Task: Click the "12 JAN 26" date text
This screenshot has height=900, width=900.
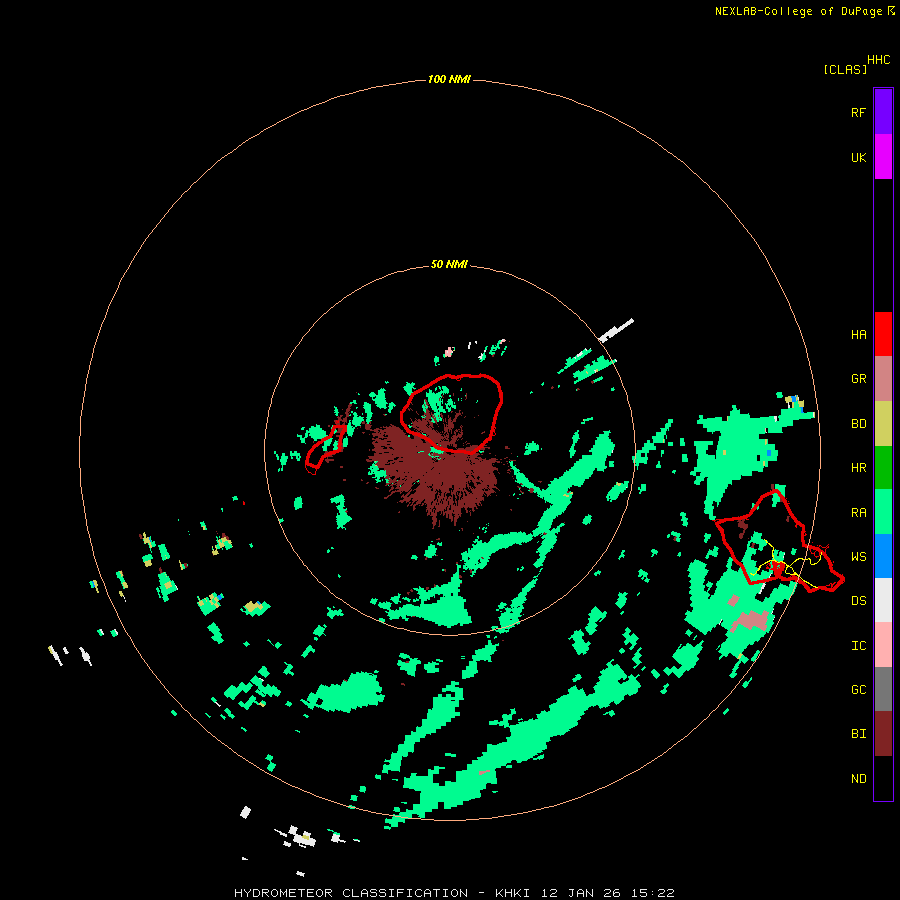Action: click(580, 893)
